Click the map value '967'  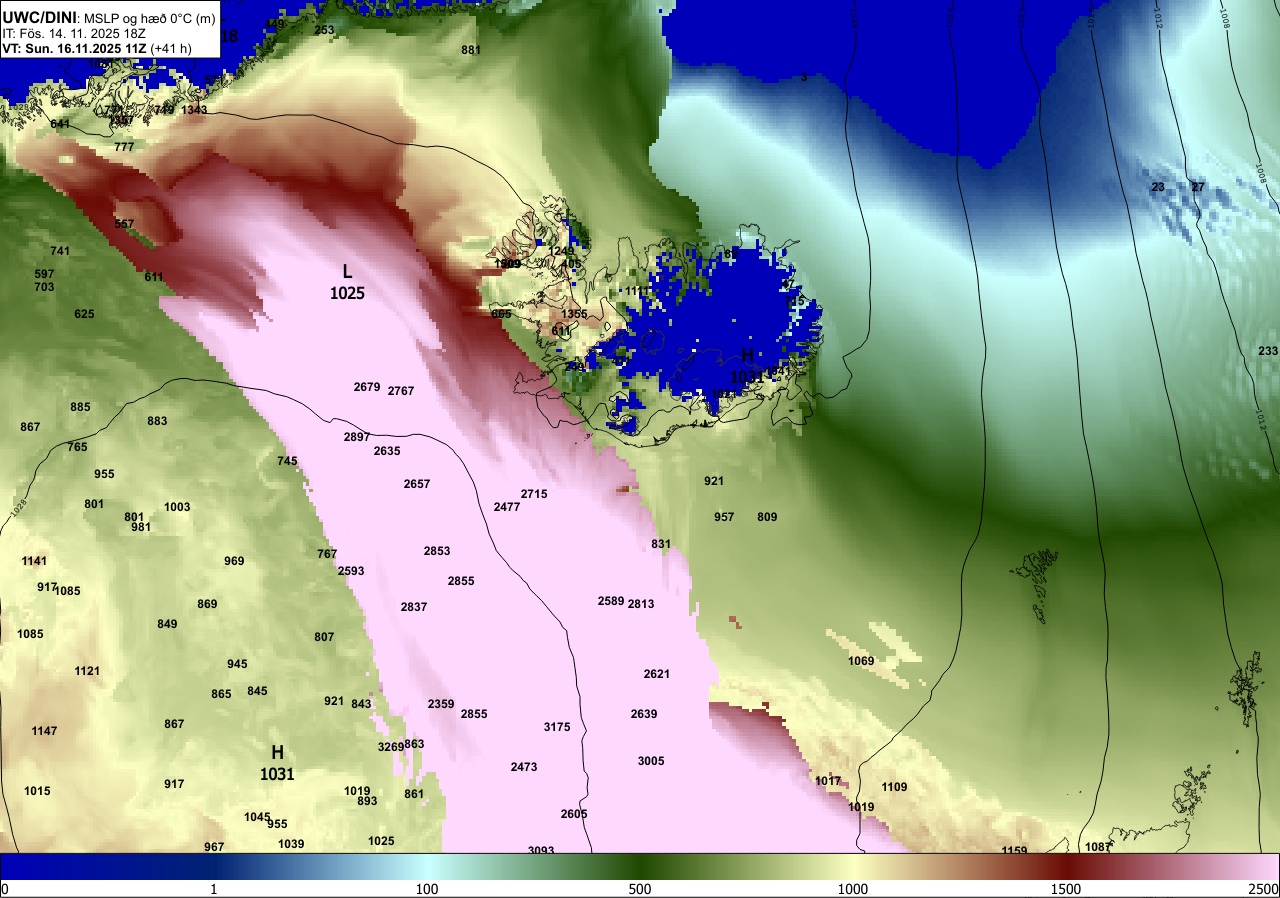(214, 847)
